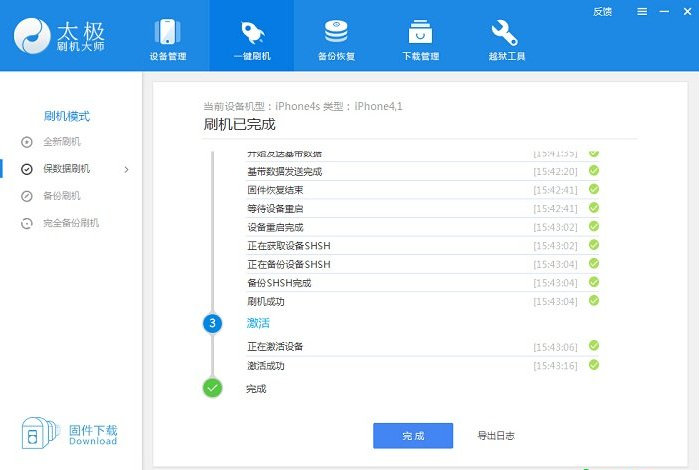Open the 越狱工具 jailbreak tools tab
This screenshot has height=470, width=700.
click(506, 39)
